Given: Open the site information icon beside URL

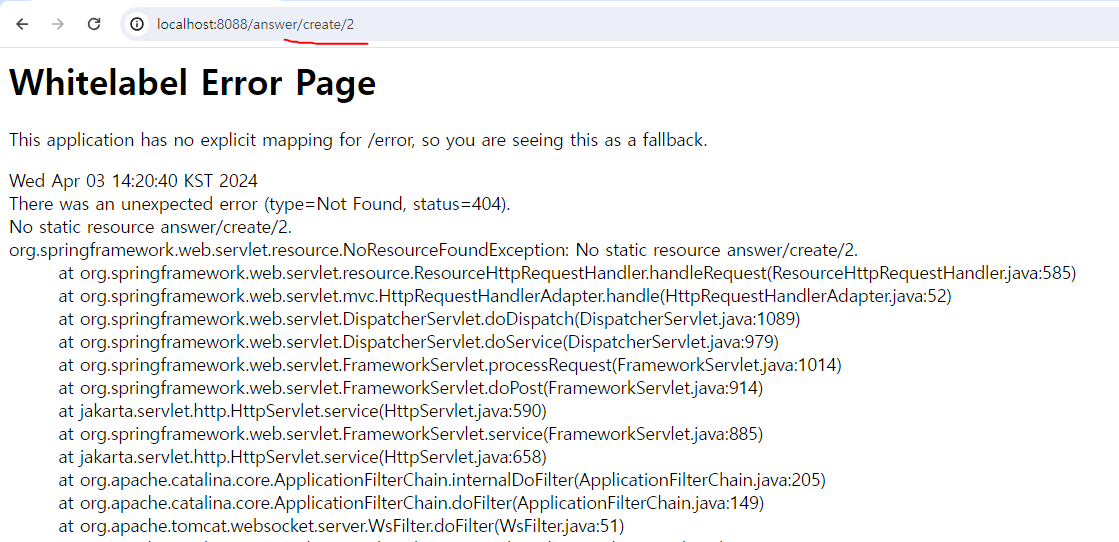Looking at the screenshot, I should (136, 24).
